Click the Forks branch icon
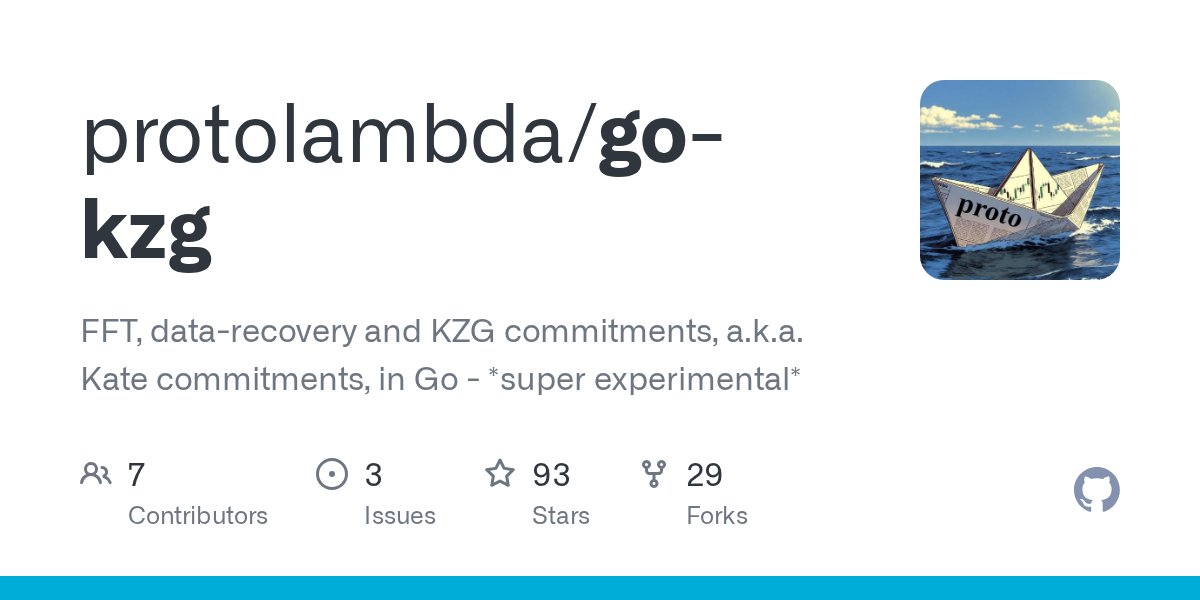Image resolution: width=1200 pixels, height=600 pixels. [x=654, y=474]
